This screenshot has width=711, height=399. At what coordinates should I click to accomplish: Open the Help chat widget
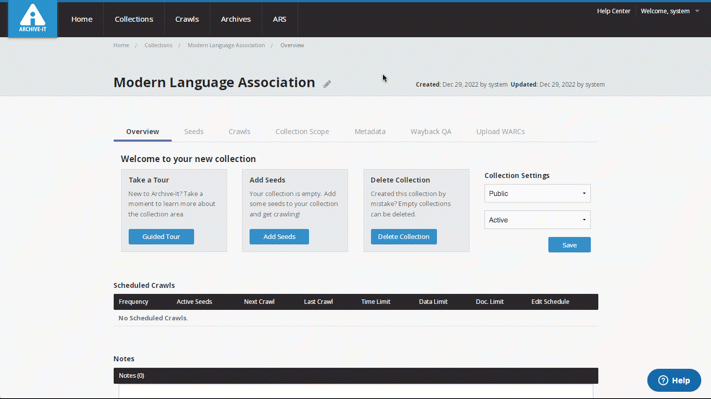pos(674,380)
